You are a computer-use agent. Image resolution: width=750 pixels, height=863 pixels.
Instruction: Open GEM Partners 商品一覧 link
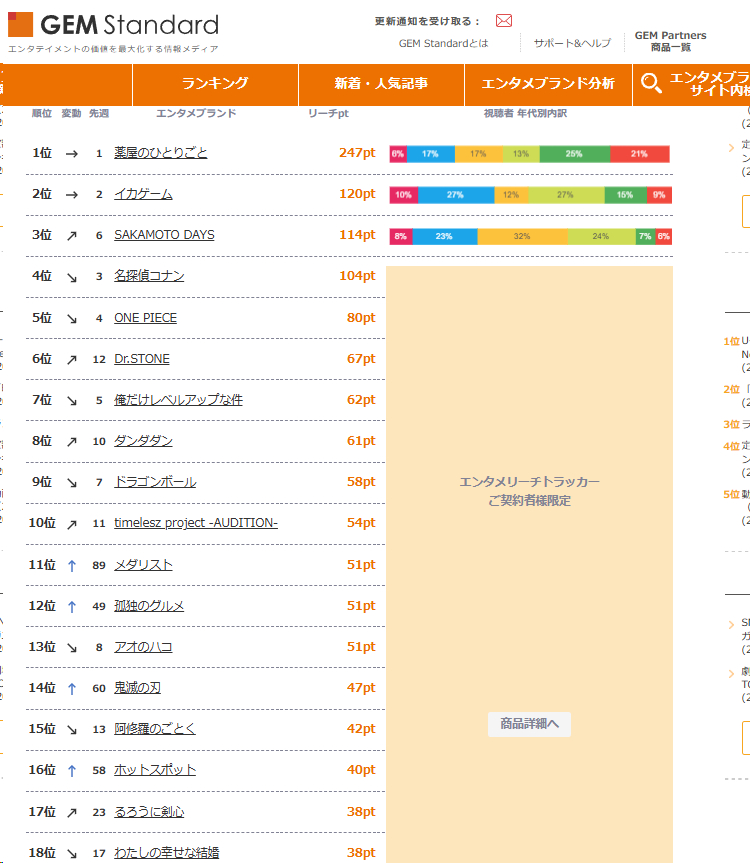pos(670,41)
